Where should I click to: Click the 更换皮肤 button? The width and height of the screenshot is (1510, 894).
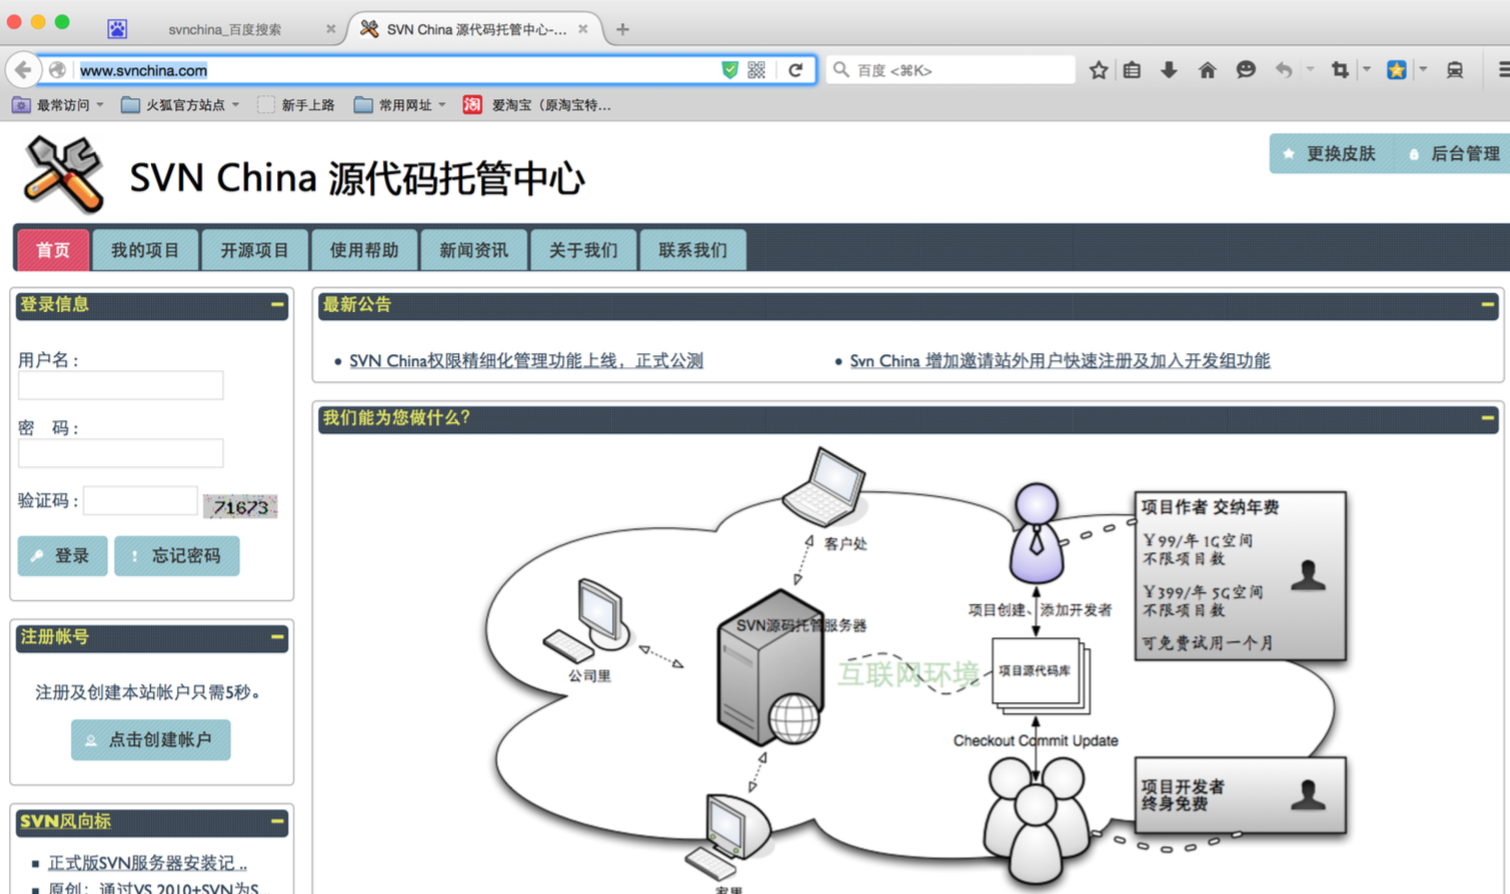pyautogui.click(x=1332, y=154)
